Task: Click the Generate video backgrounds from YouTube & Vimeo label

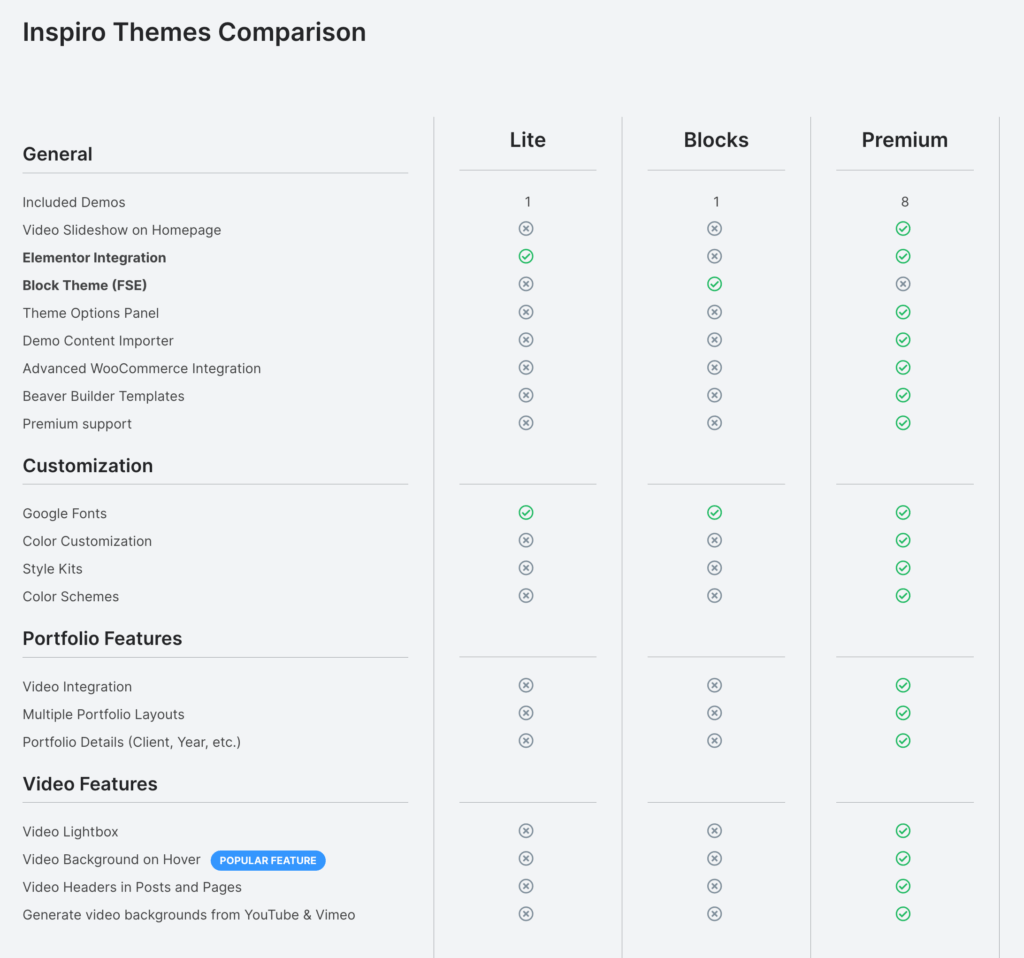Action: [x=189, y=915]
